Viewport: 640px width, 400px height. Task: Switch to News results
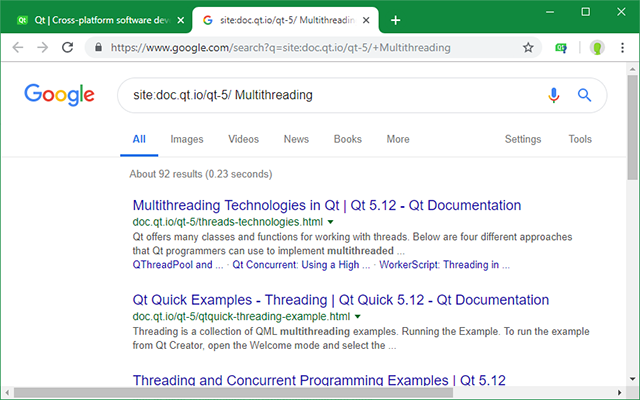(x=296, y=139)
